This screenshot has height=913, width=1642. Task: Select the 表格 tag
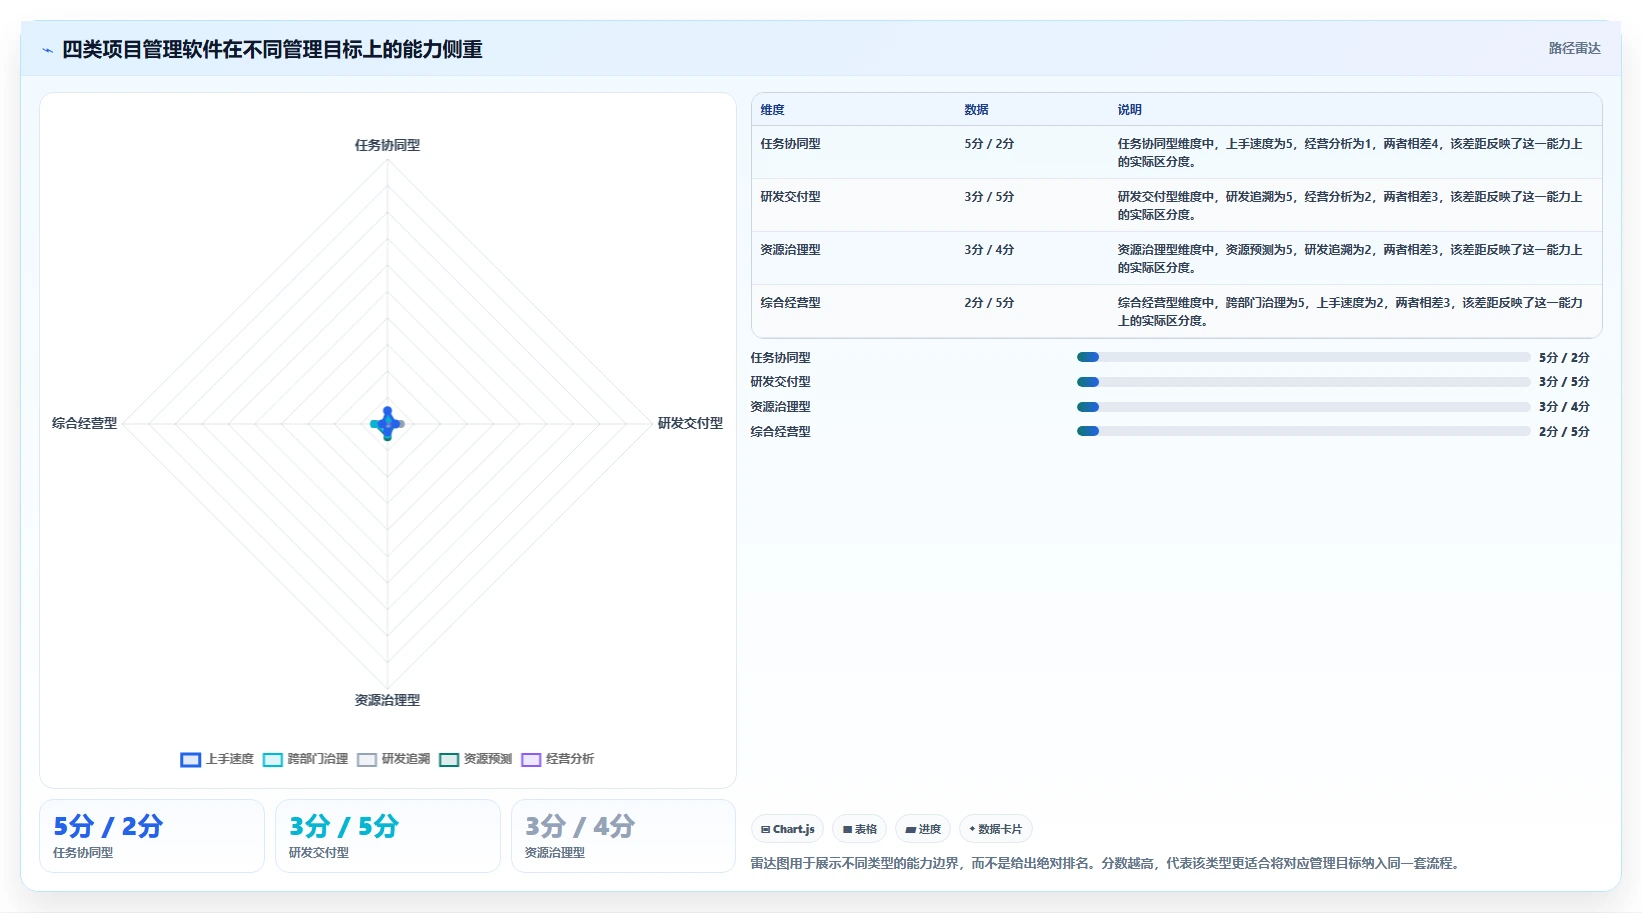pyautogui.click(x=860, y=829)
